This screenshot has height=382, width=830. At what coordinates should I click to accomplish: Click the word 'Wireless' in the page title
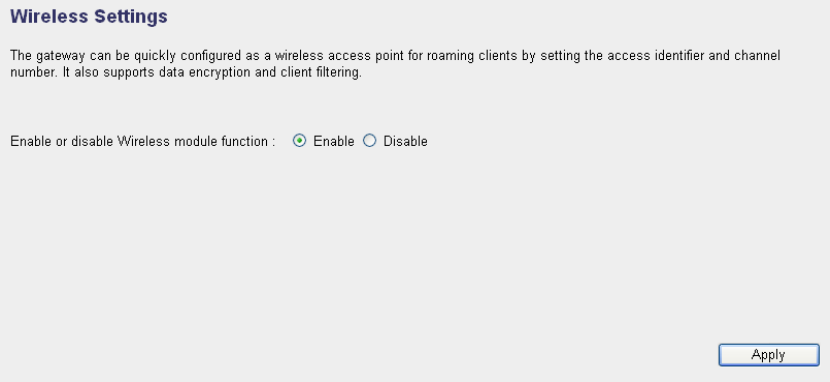click(50, 16)
